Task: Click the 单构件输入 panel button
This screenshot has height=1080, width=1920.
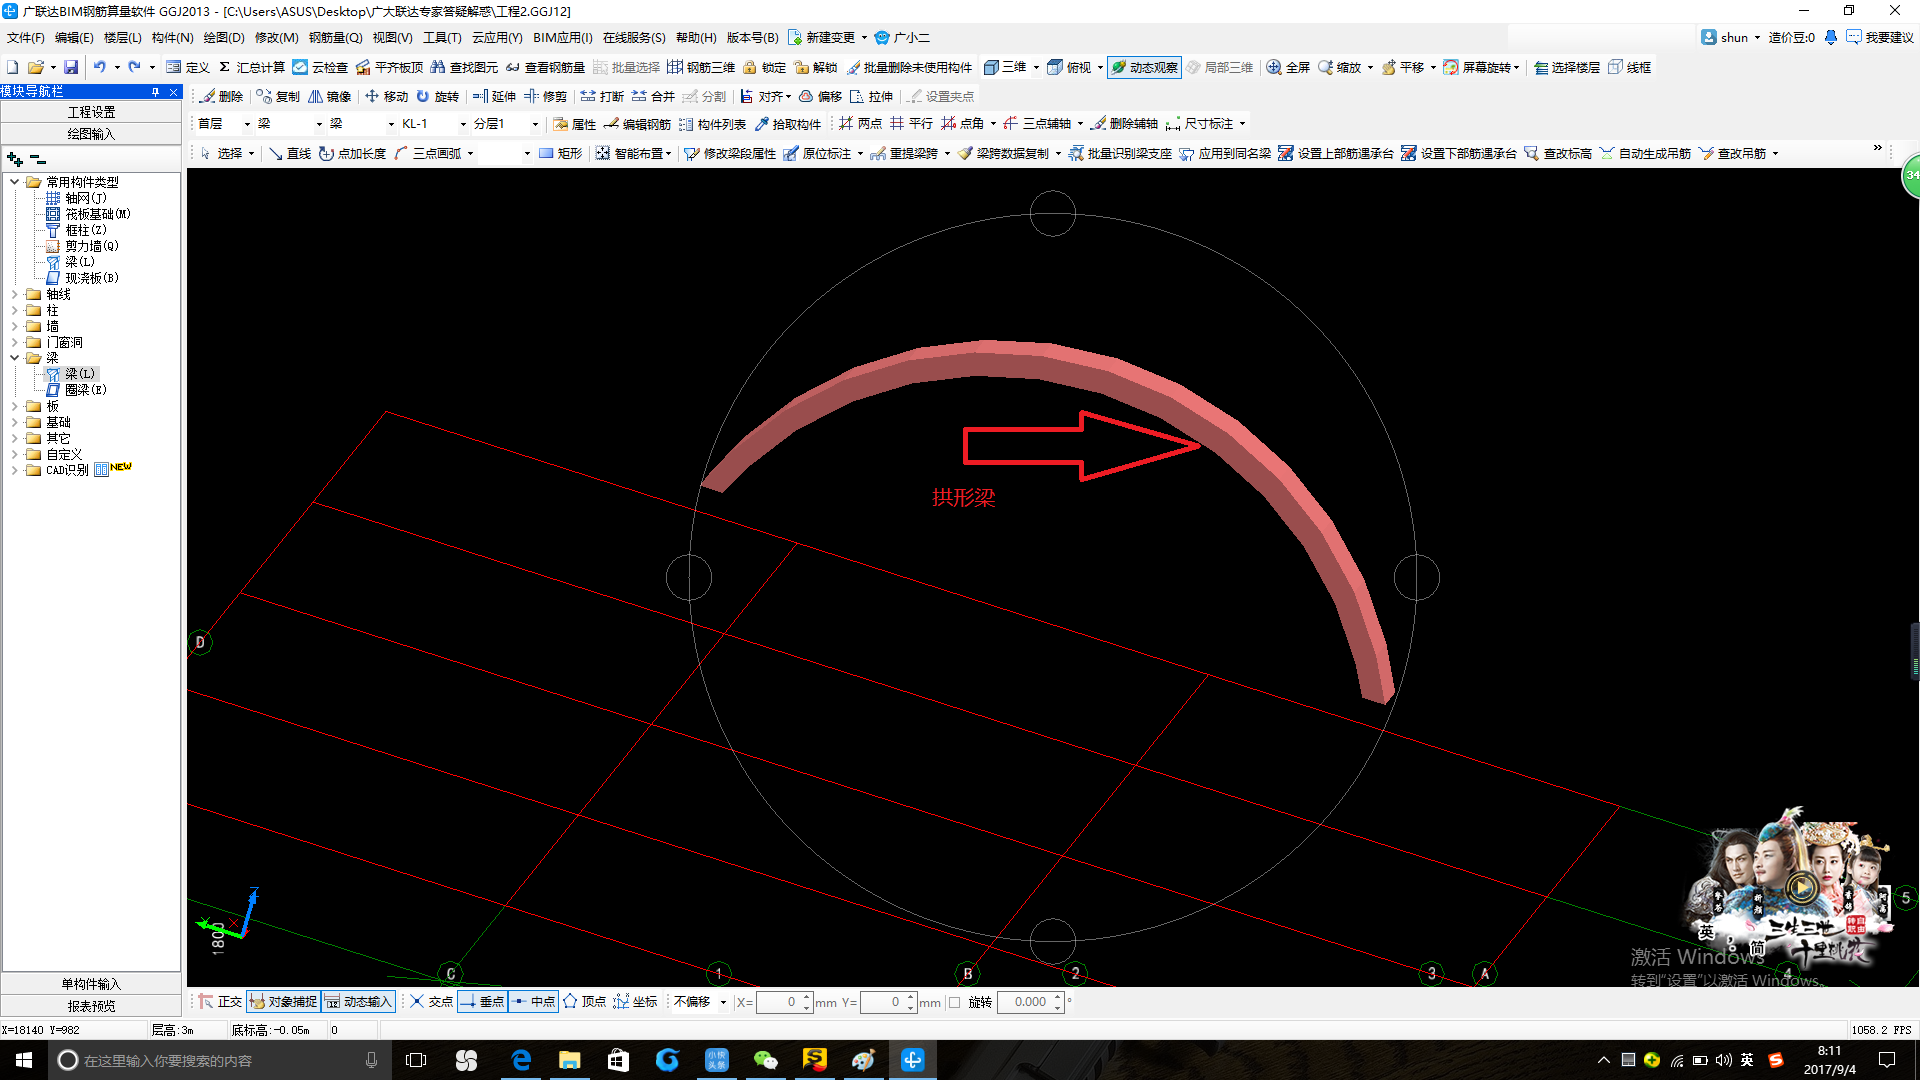Action: coord(91,984)
